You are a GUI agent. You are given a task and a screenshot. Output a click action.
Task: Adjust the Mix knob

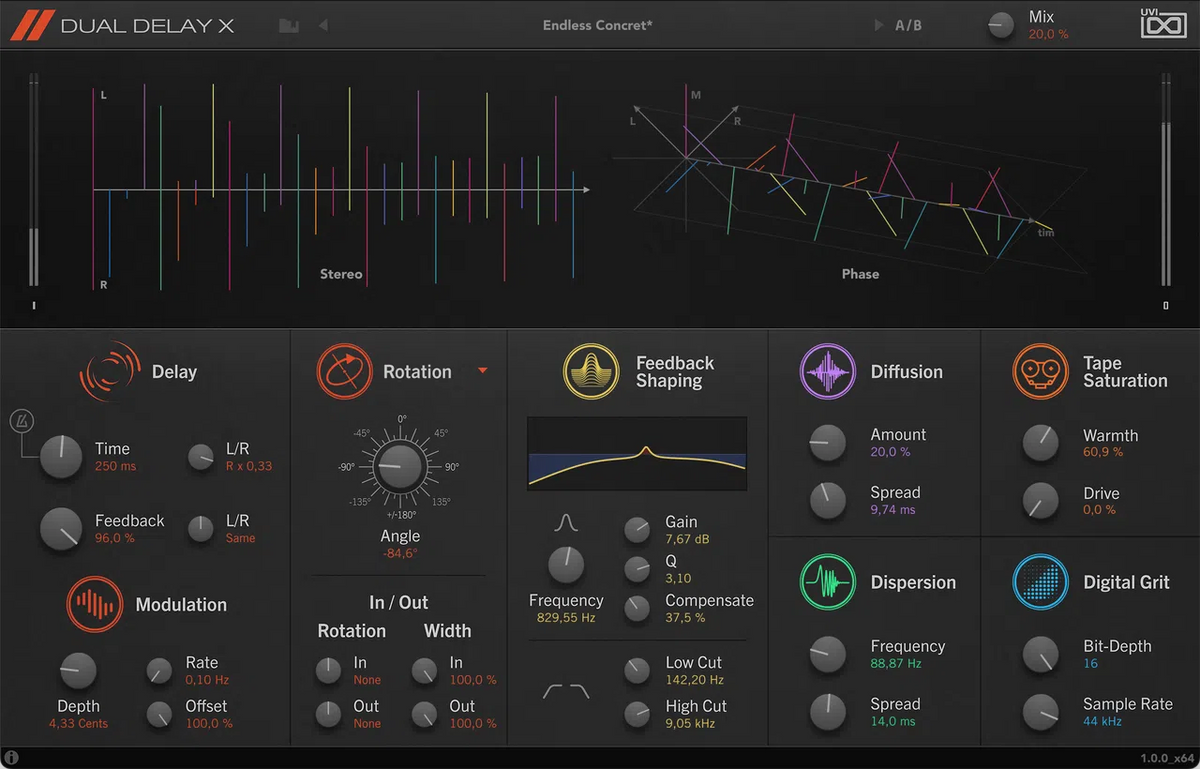point(1000,25)
